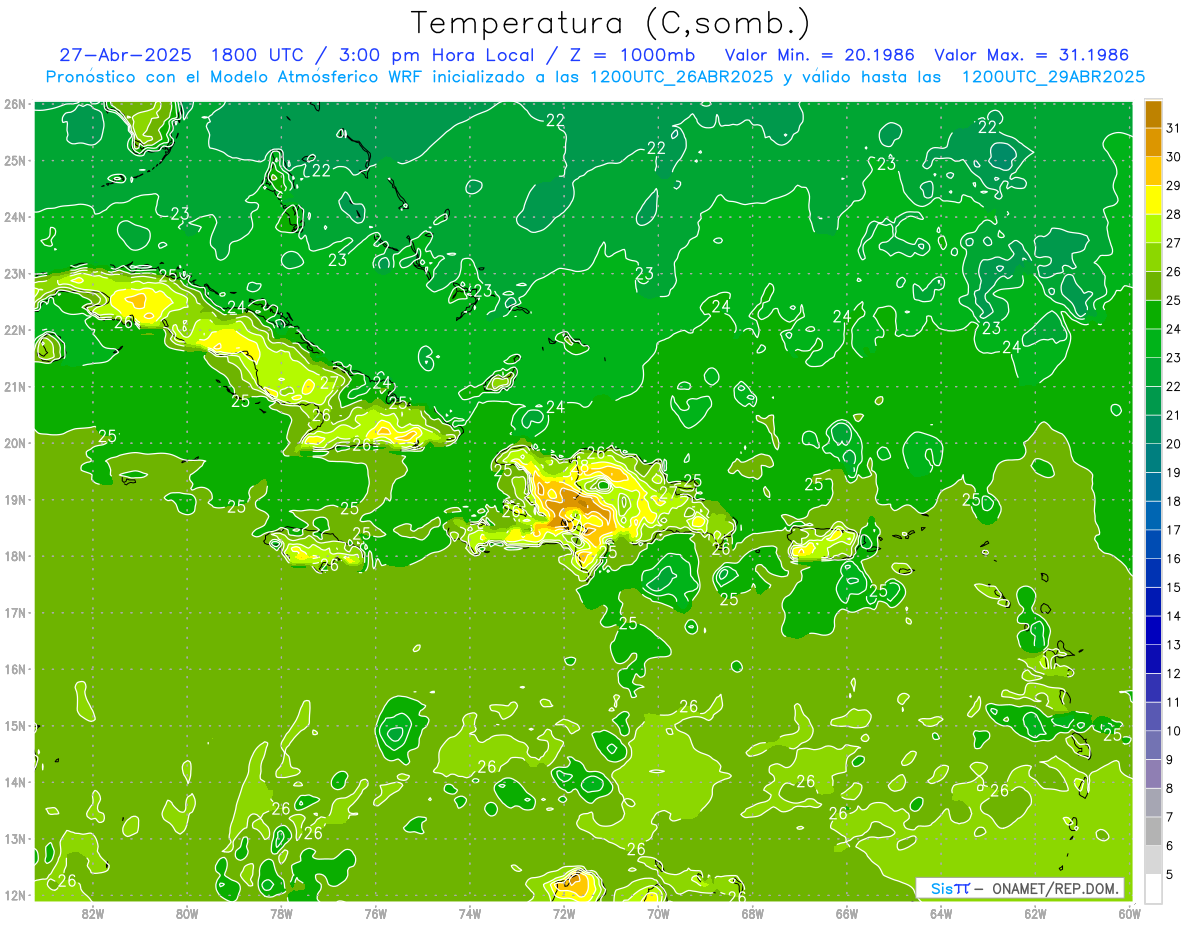The width and height of the screenshot is (1200, 927).
Task: Click the color bar label "30"
Action: tap(1173, 157)
